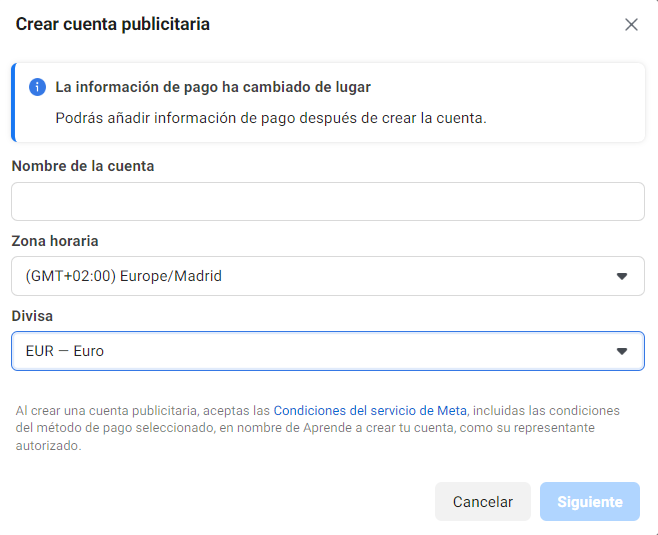Focus the Nombre de la cuenta text field
This screenshot has height=535, width=658.
click(x=328, y=201)
